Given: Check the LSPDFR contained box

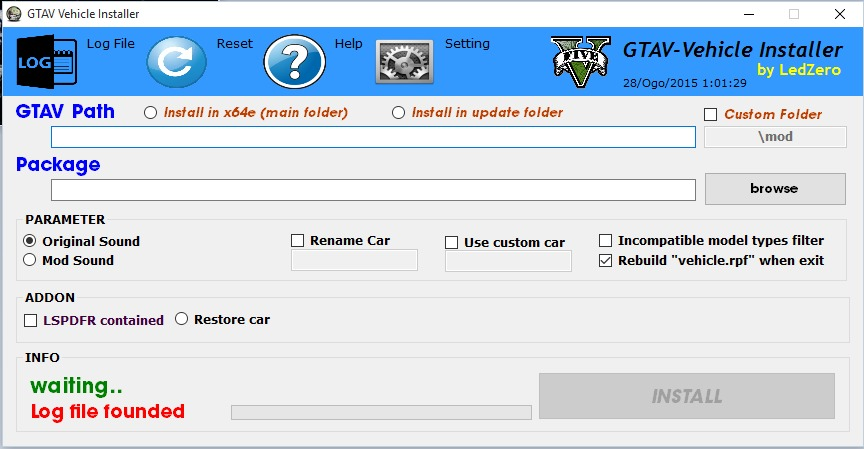Looking at the screenshot, I should pos(30,321).
